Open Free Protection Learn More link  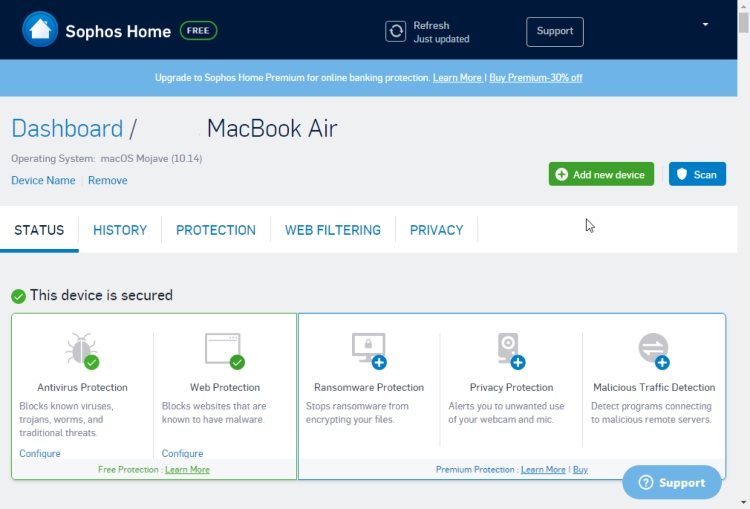187,470
